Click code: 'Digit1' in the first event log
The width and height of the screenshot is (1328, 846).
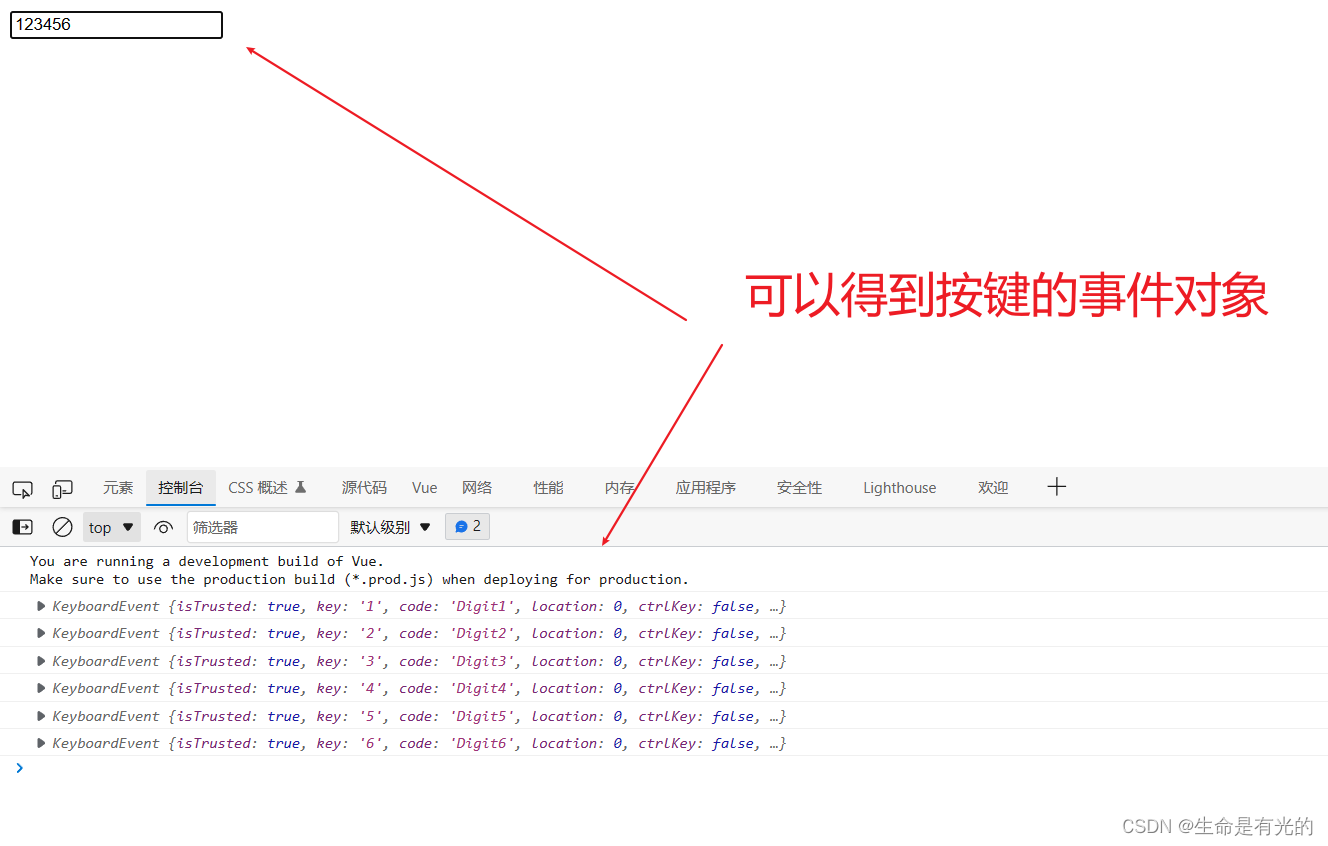[456, 606]
